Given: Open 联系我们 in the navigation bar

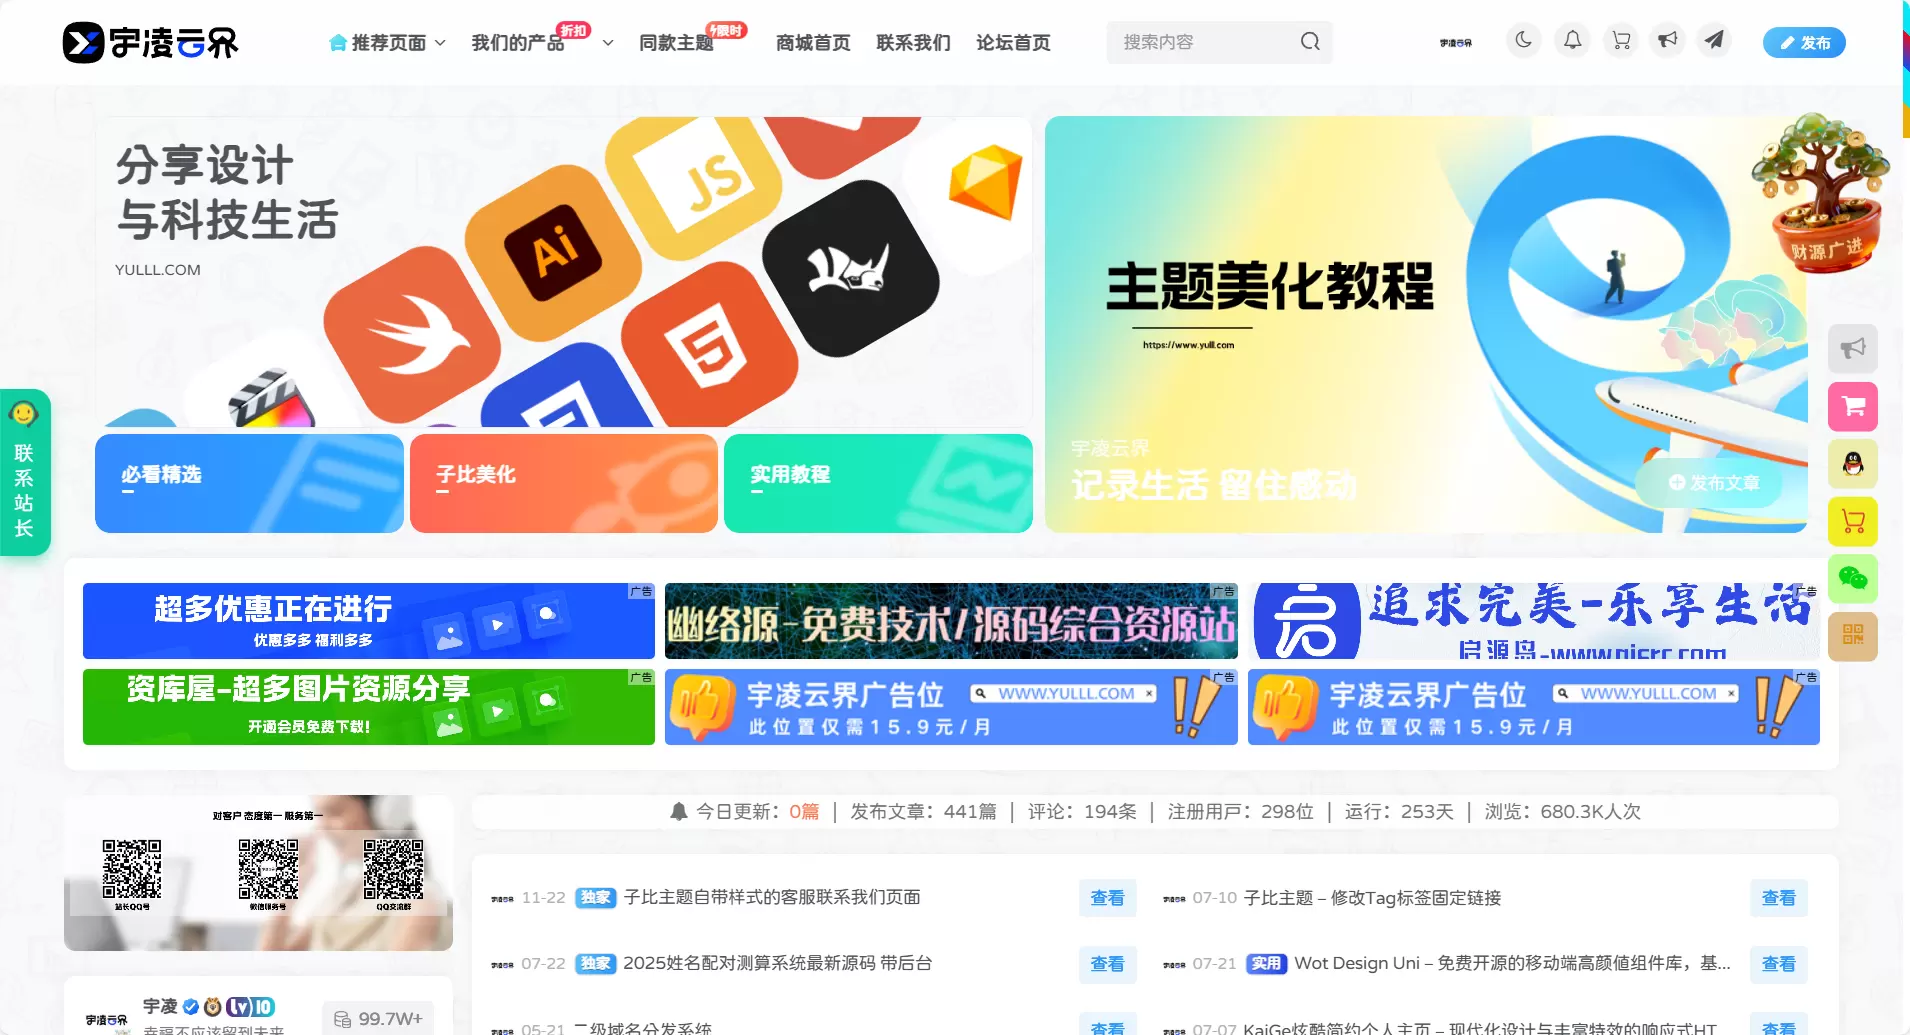Looking at the screenshot, I should [913, 43].
